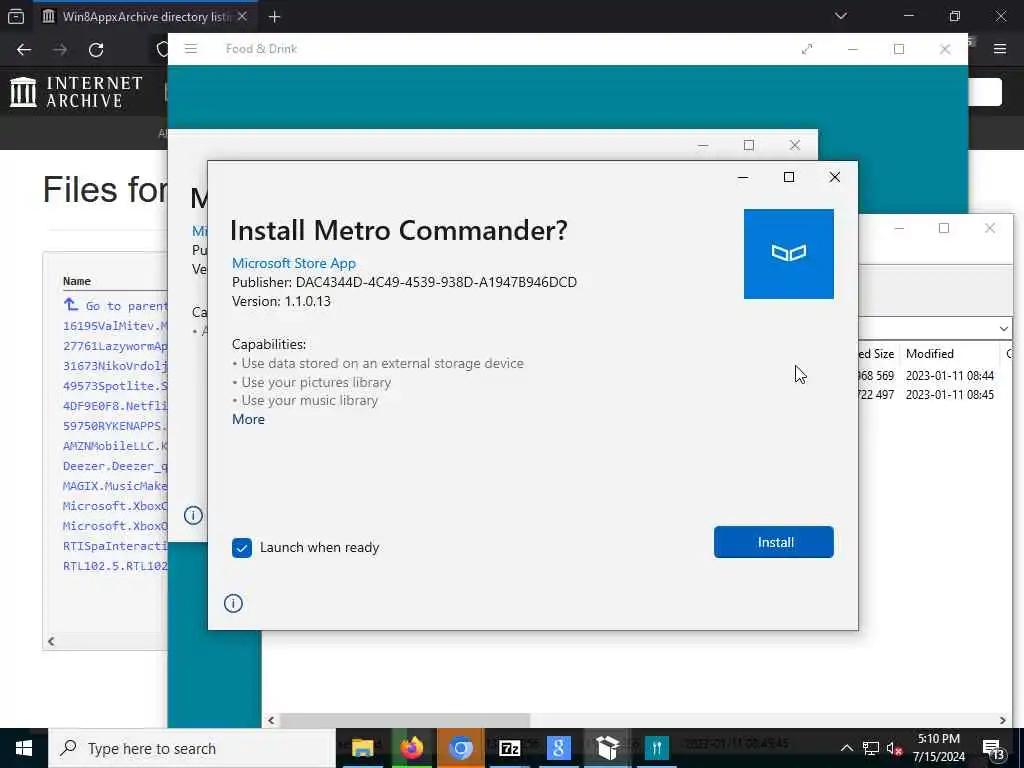Follow the Go to parent directory link
Screen dimensions: 1024x768
115,306
